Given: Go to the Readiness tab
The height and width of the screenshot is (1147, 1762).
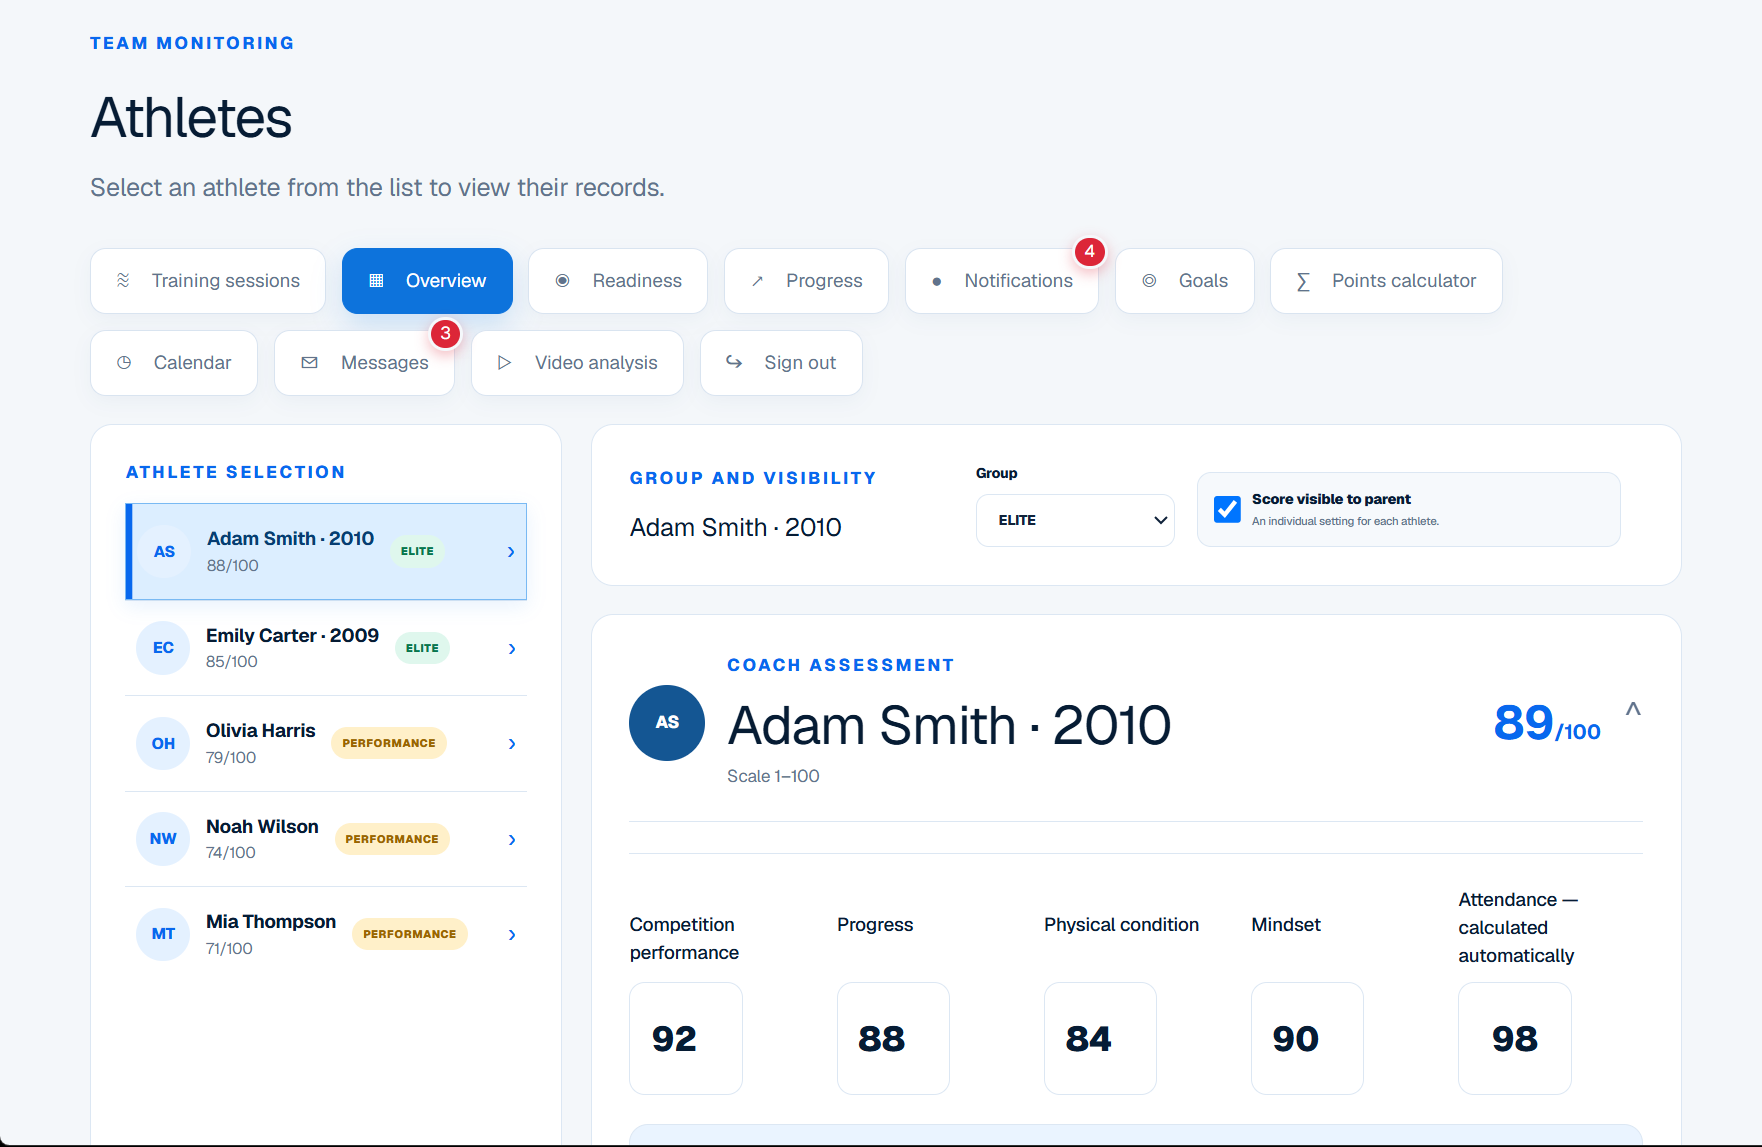Looking at the screenshot, I should [x=618, y=281].
